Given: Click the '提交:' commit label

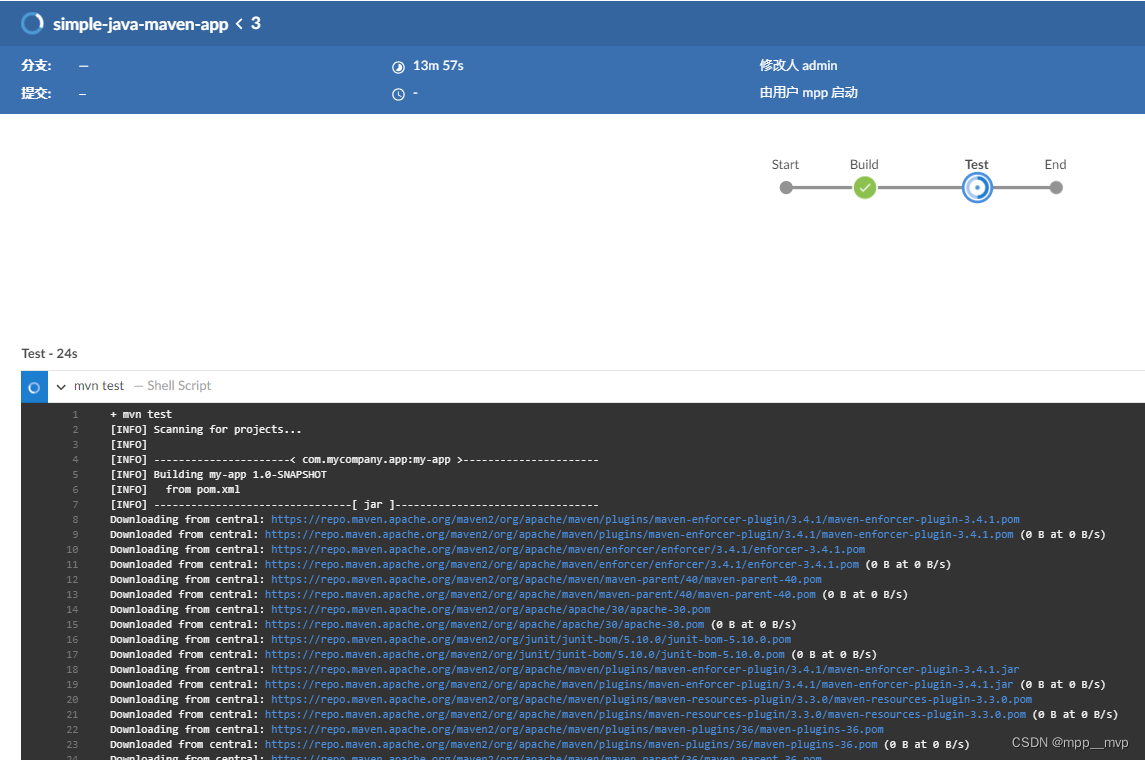Looking at the screenshot, I should pyautogui.click(x=37, y=93).
